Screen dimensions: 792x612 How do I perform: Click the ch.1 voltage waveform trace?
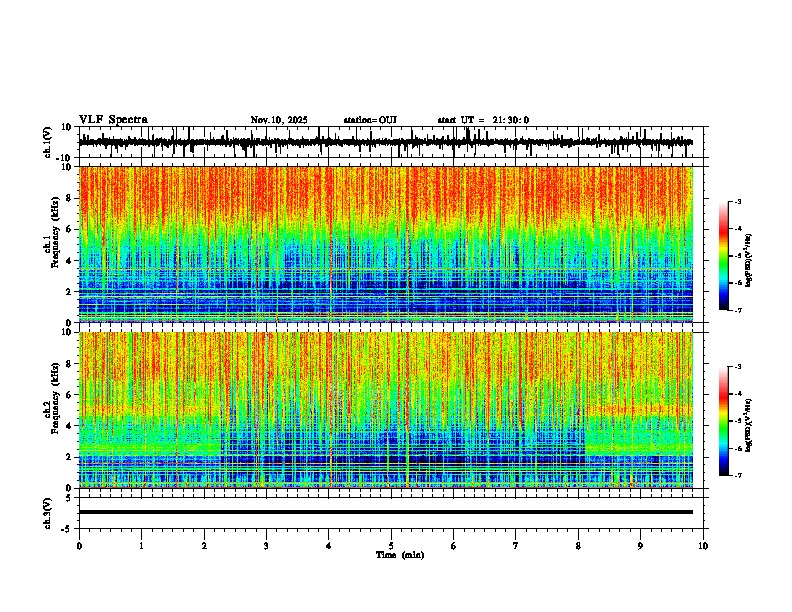point(386,142)
